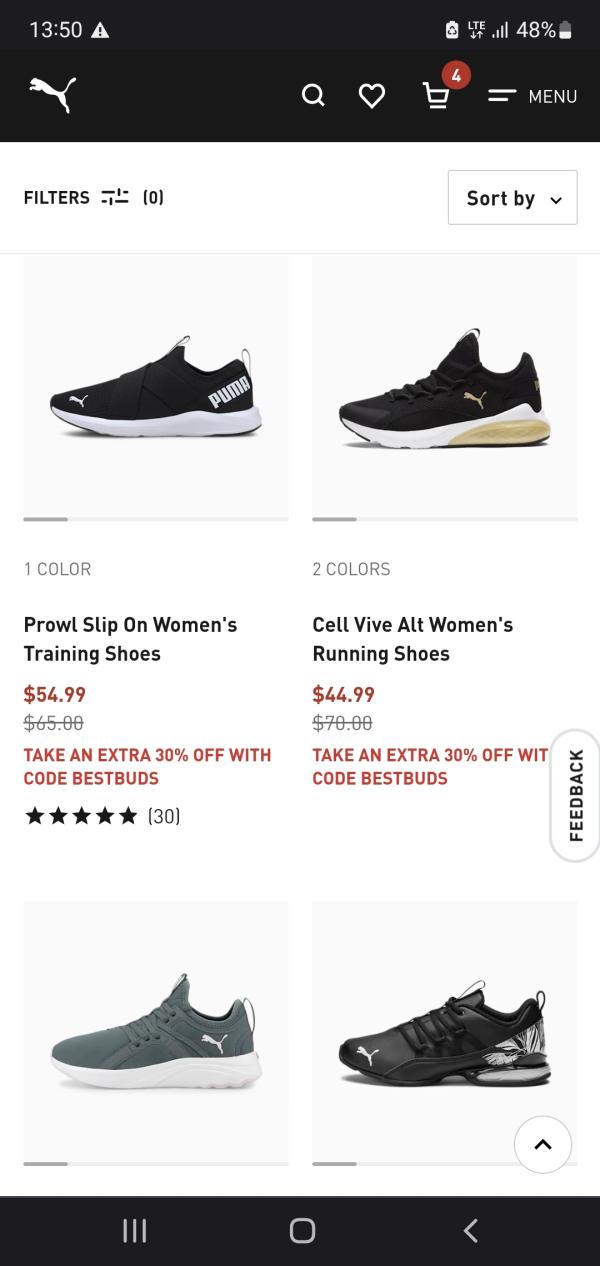Open Prowl Slip On Women's Training Shoes link

(x=130, y=639)
